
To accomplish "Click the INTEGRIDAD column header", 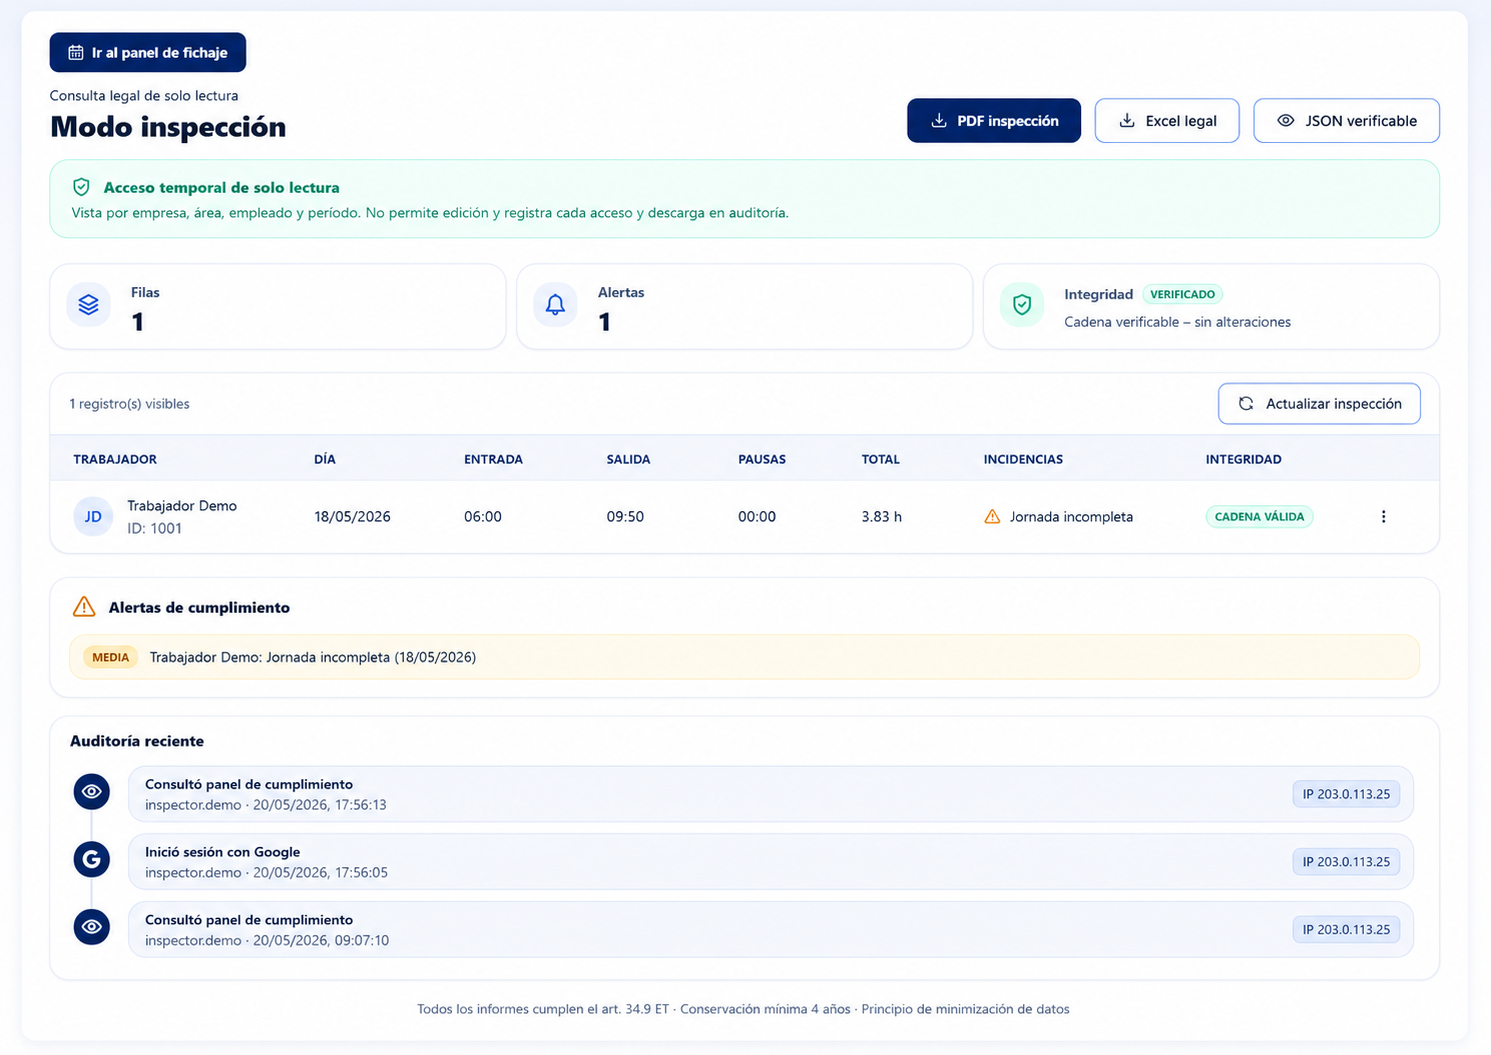I will [x=1243, y=460].
